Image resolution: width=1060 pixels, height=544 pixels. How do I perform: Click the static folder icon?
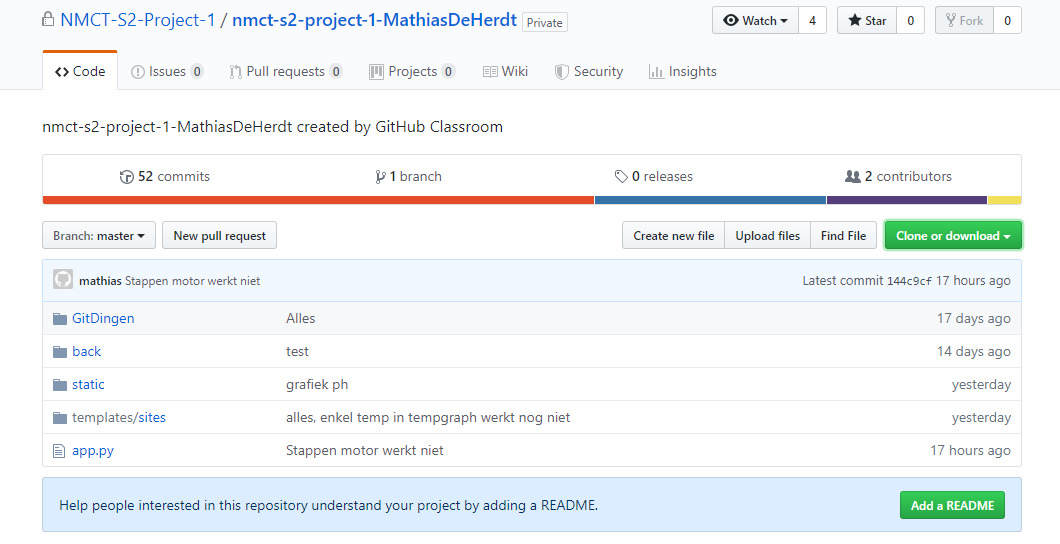pos(59,385)
